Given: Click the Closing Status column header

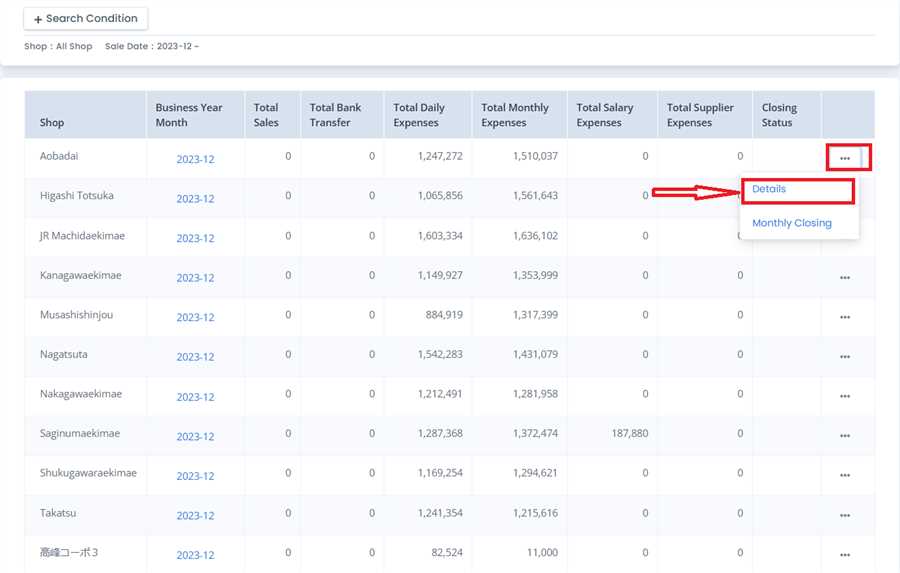Looking at the screenshot, I should pyautogui.click(x=779, y=115).
